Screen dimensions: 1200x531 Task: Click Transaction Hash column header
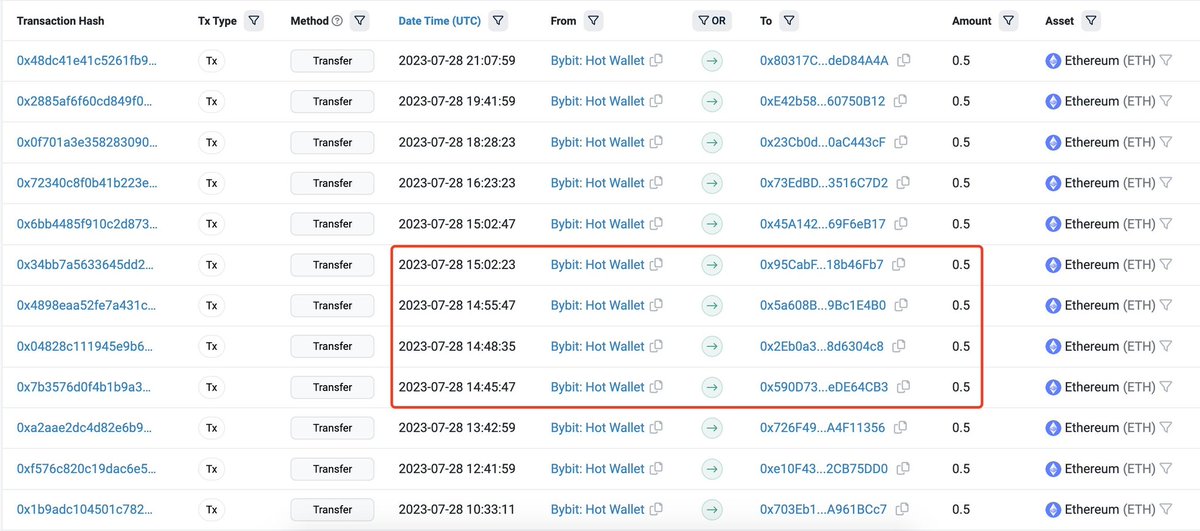coord(60,21)
